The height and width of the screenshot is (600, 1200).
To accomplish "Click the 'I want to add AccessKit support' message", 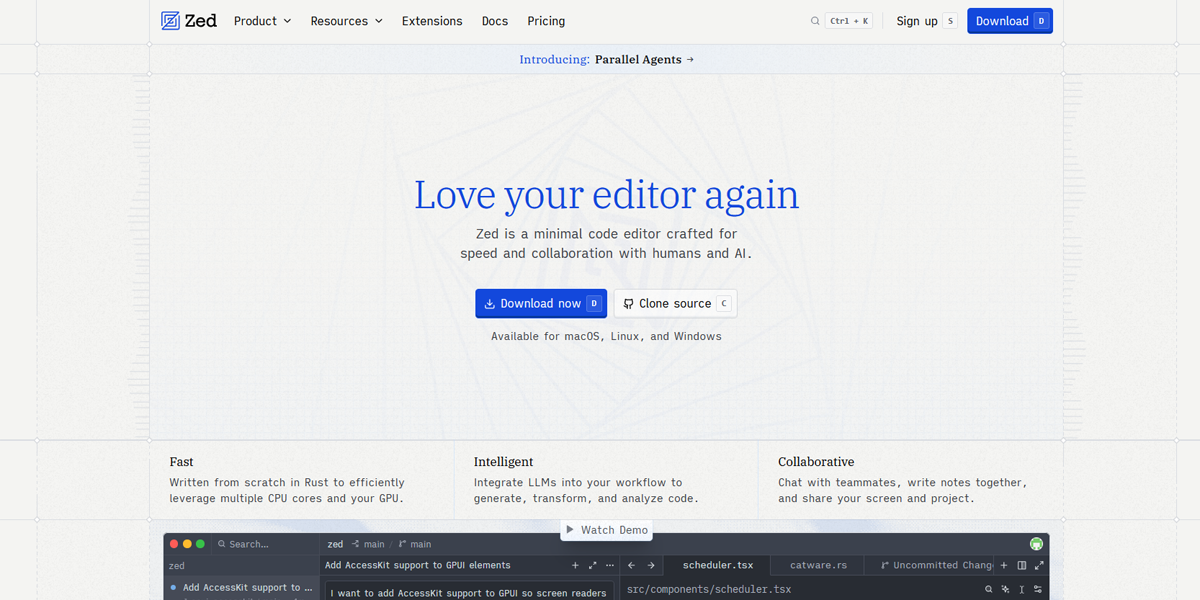I will tap(469, 593).
